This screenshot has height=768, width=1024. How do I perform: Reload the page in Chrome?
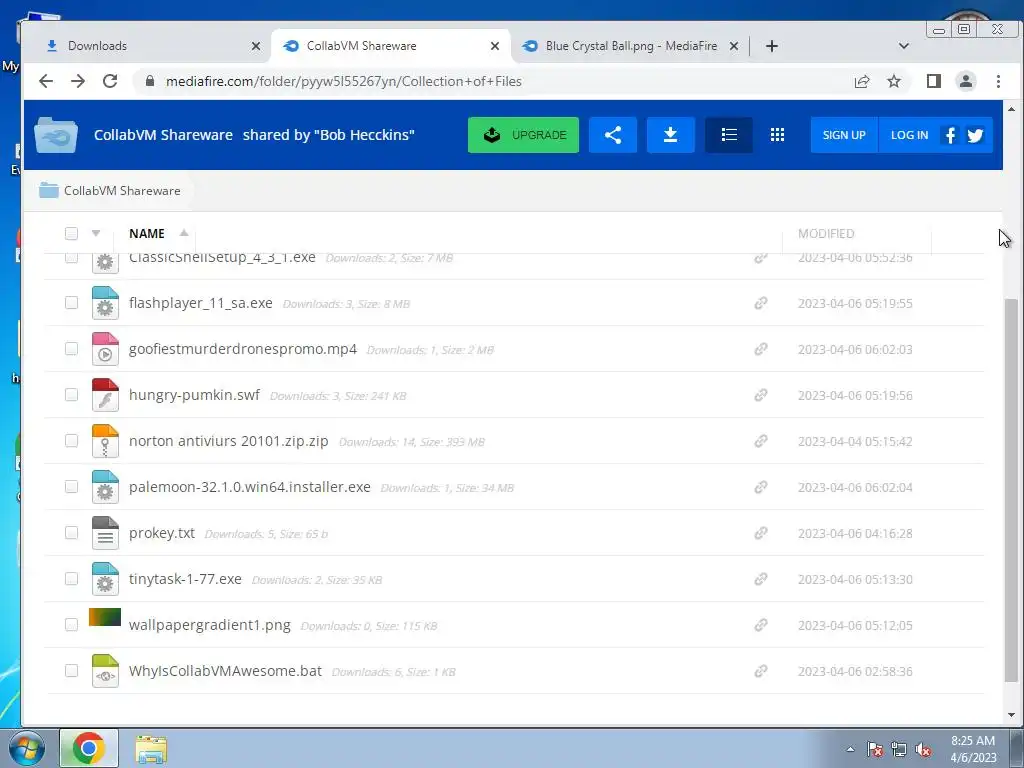(110, 81)
